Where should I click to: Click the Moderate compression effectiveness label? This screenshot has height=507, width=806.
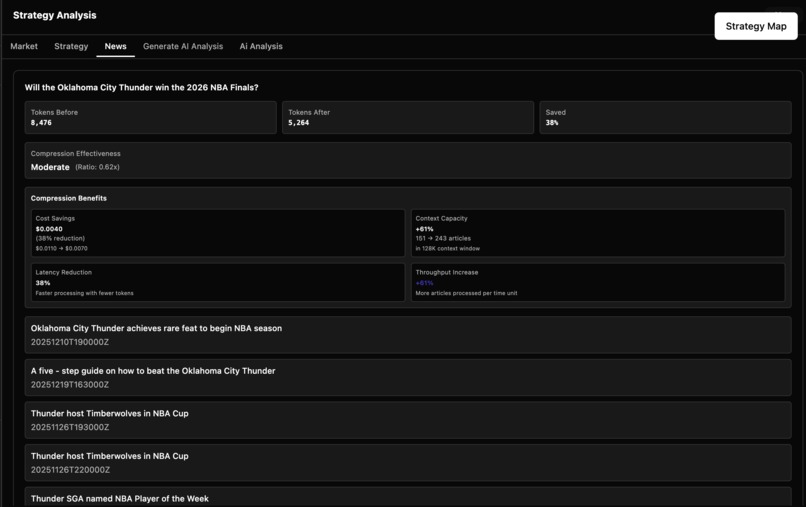point(50,167)
